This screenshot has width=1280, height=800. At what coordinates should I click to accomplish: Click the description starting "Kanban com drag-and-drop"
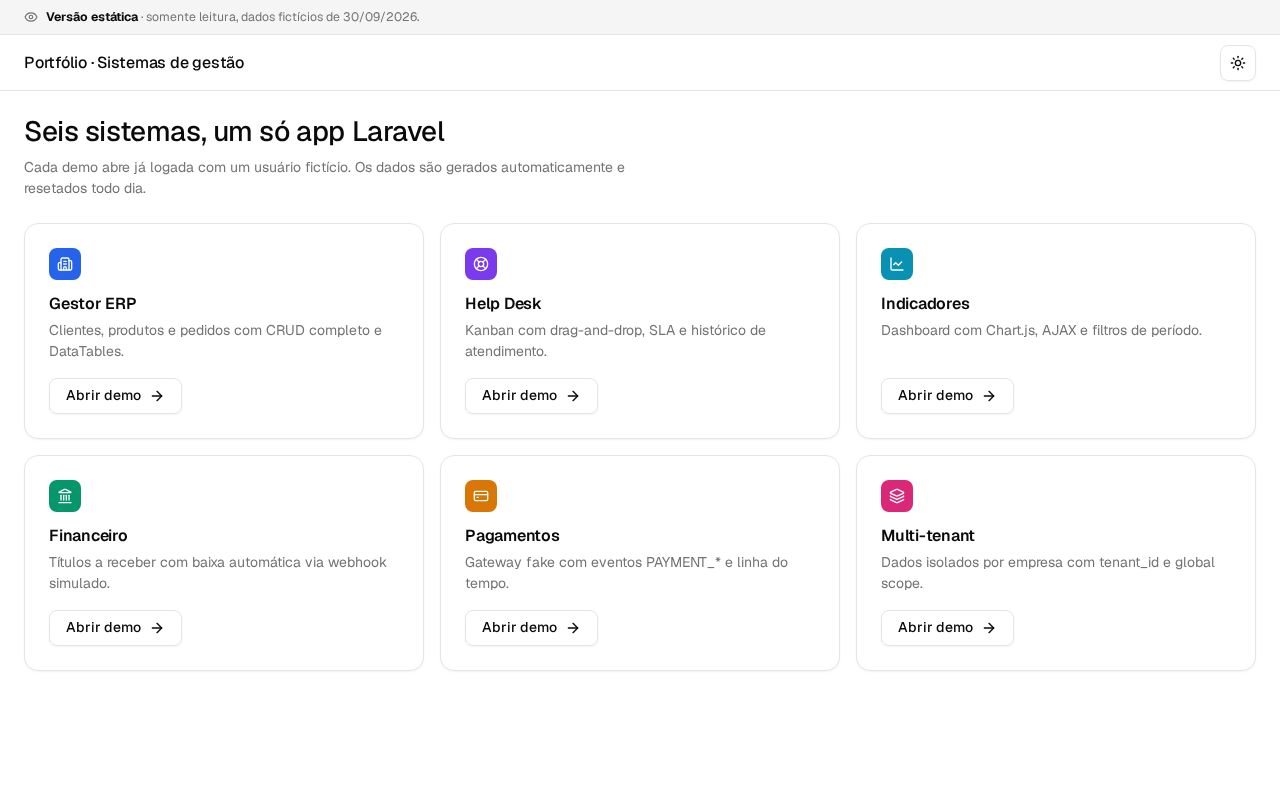click(616, 341)
